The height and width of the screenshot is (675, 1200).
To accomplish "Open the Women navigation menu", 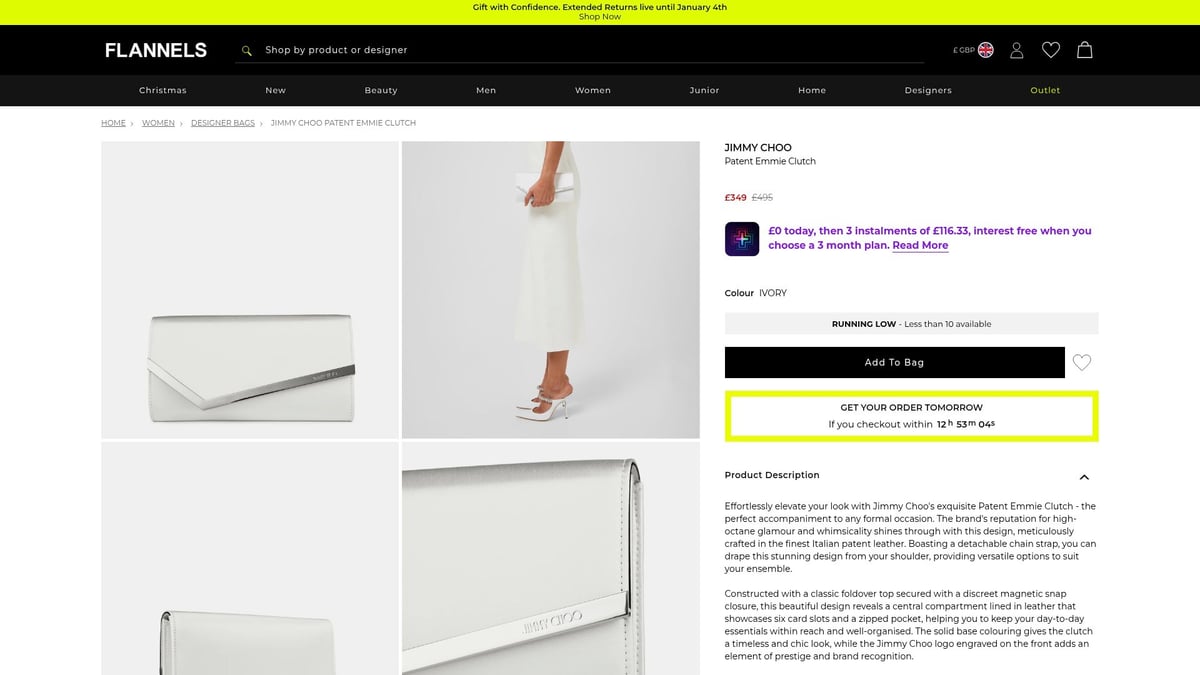I will [x=592, y=90].
